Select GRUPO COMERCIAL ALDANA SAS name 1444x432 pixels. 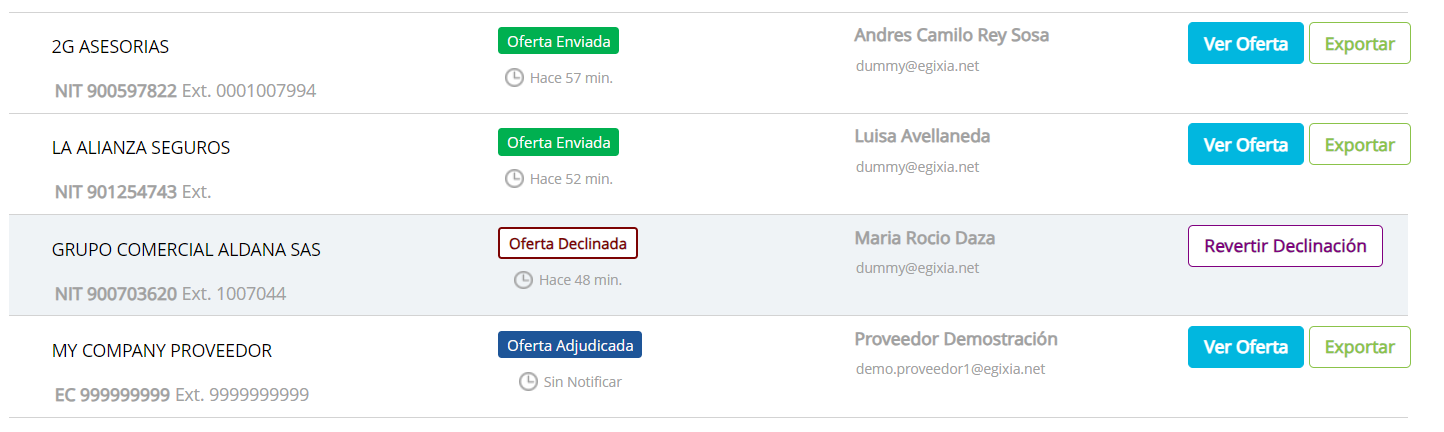click(186, 250)
